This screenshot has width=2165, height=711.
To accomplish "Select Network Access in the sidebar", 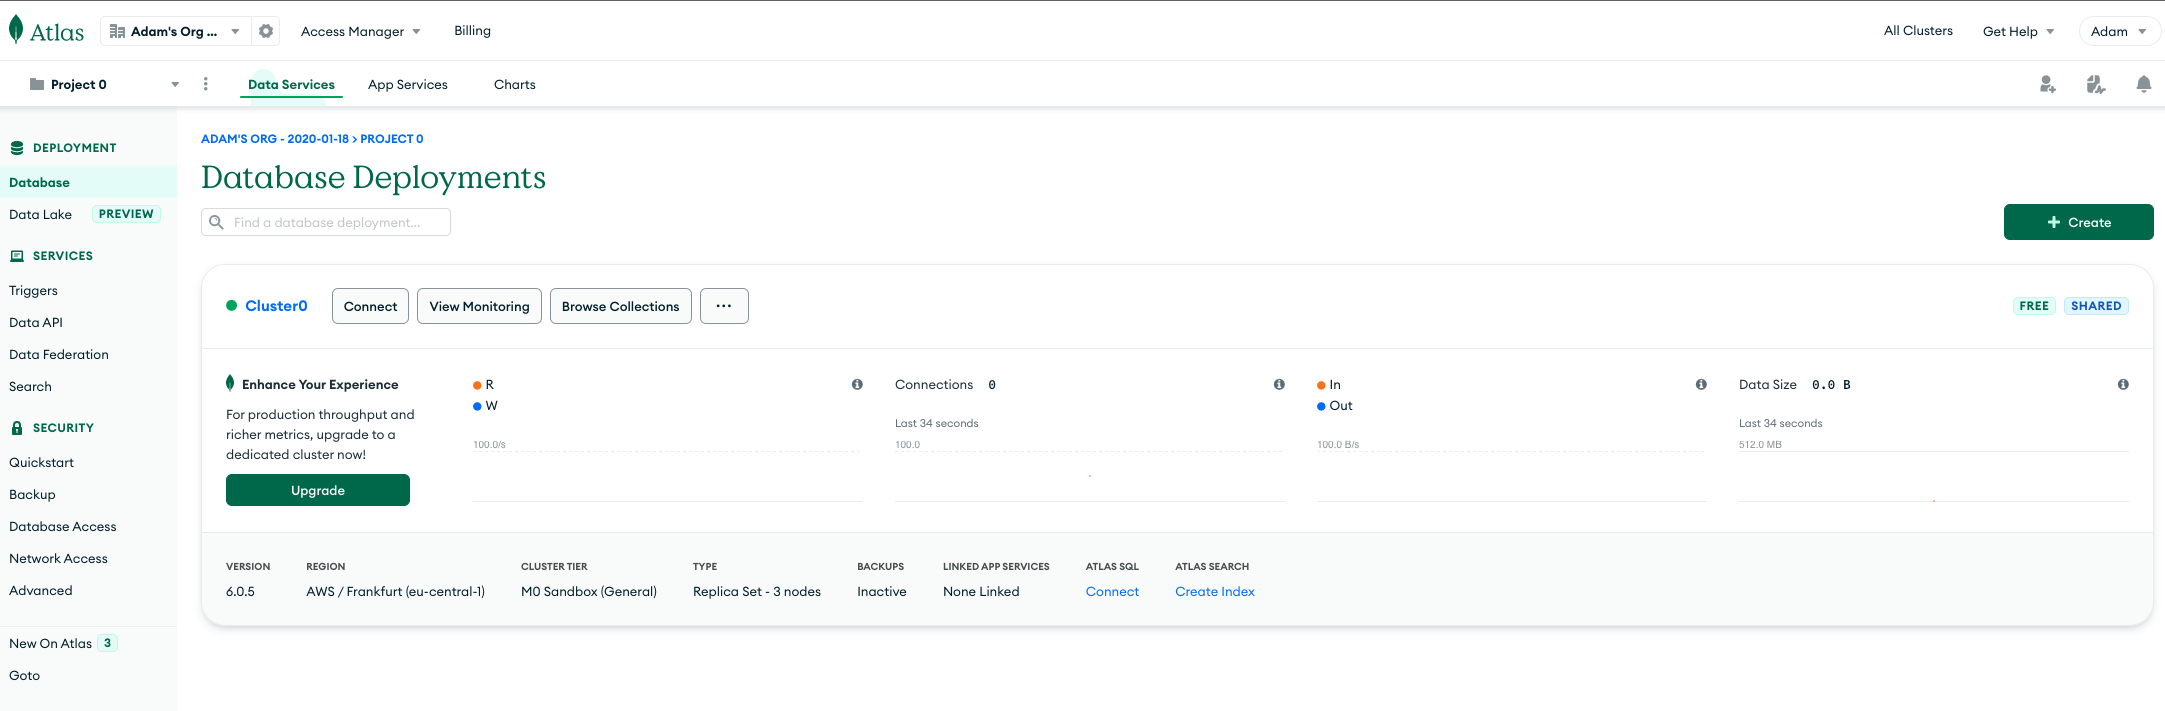I will click(58, 559).
